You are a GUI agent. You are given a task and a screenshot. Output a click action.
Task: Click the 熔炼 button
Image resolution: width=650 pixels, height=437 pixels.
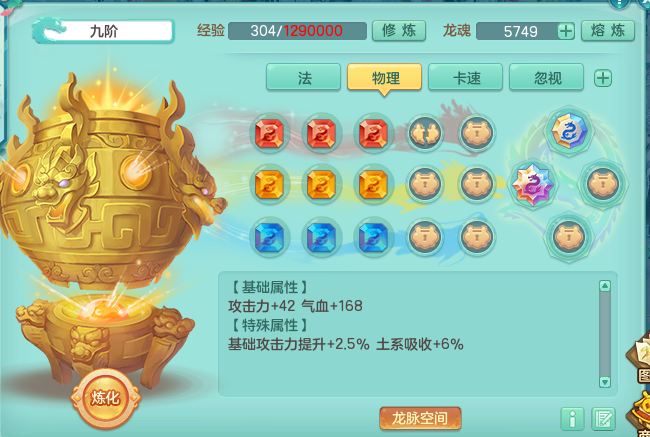coord(608,31)
